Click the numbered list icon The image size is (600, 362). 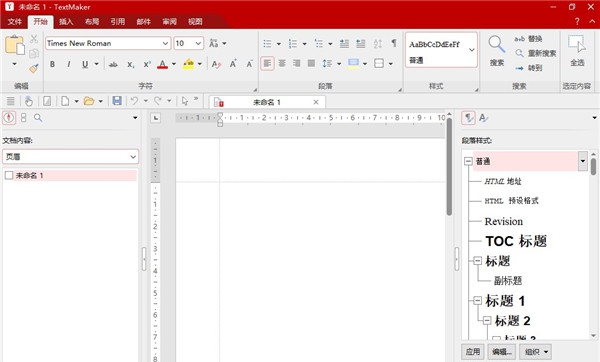click(293, 44)
